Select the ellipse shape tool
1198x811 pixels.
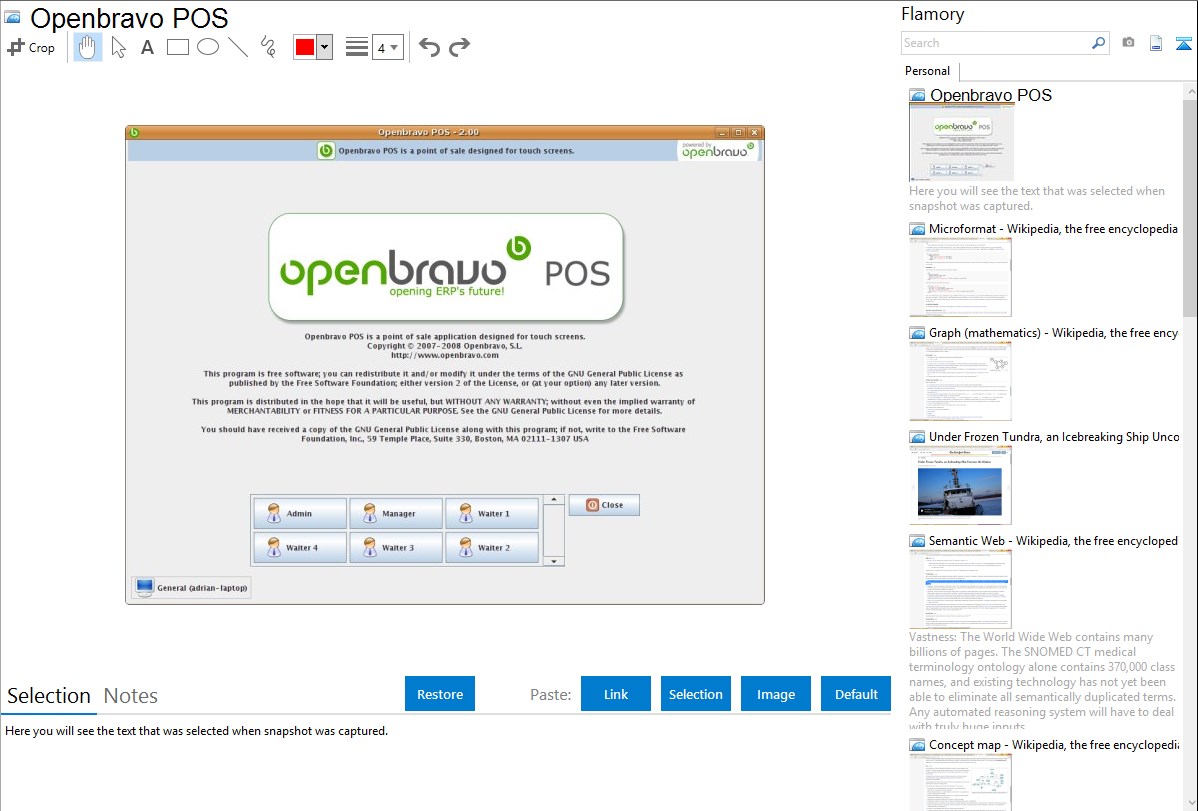click(x=208, y=47)
